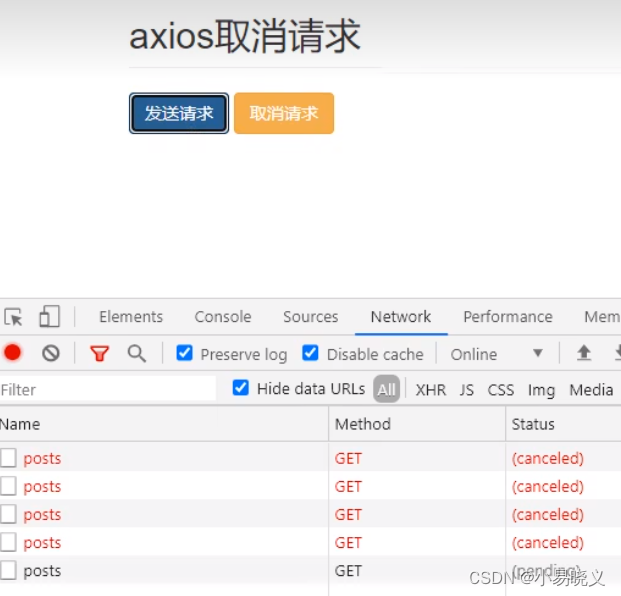Viewport: 621px width, 596px height.
Task: Select the pending posts request row
Action: point(310,570)
